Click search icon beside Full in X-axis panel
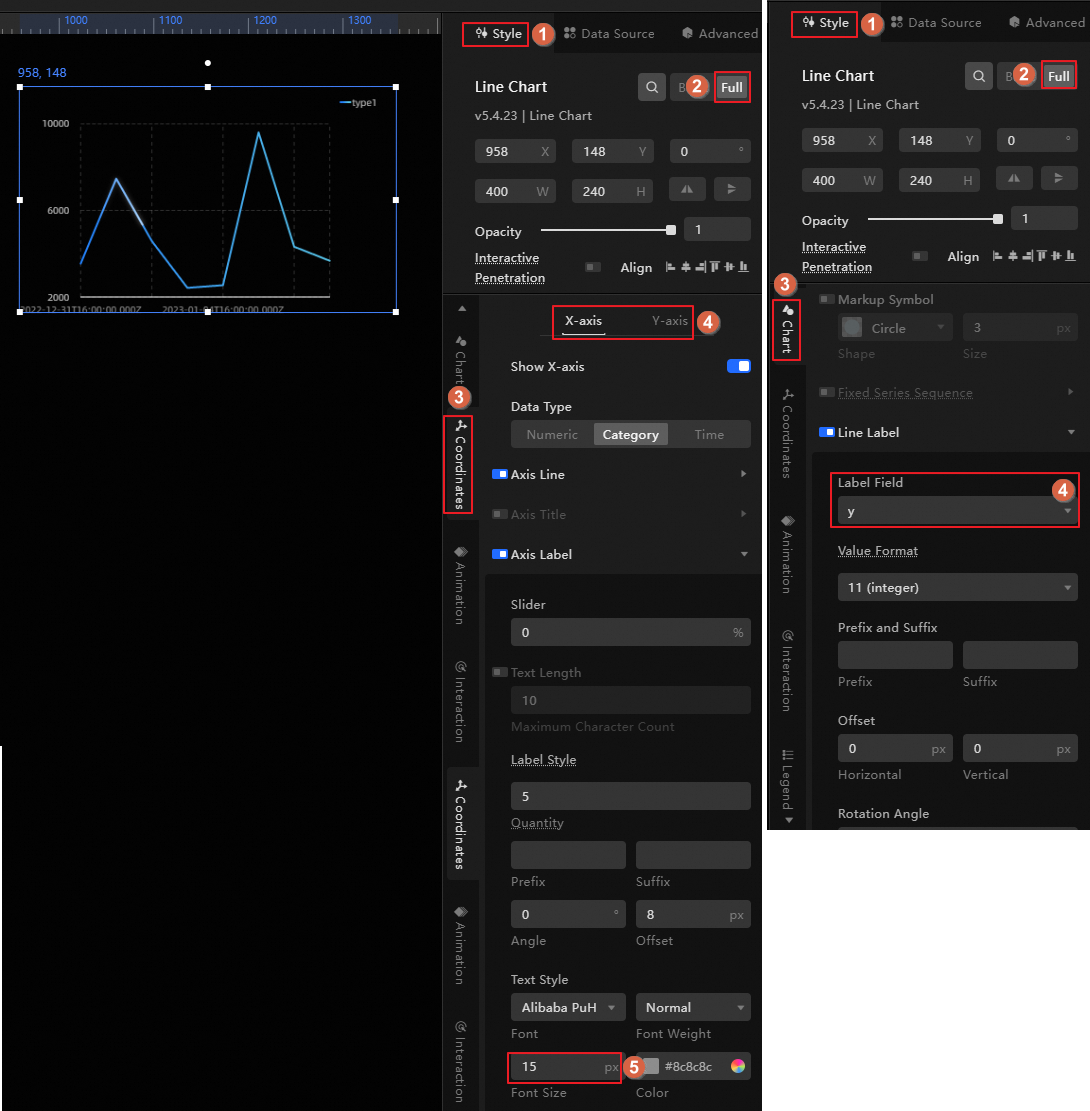The height and width of the screenshot is (1111, 1090). click(x=651, y=87)
